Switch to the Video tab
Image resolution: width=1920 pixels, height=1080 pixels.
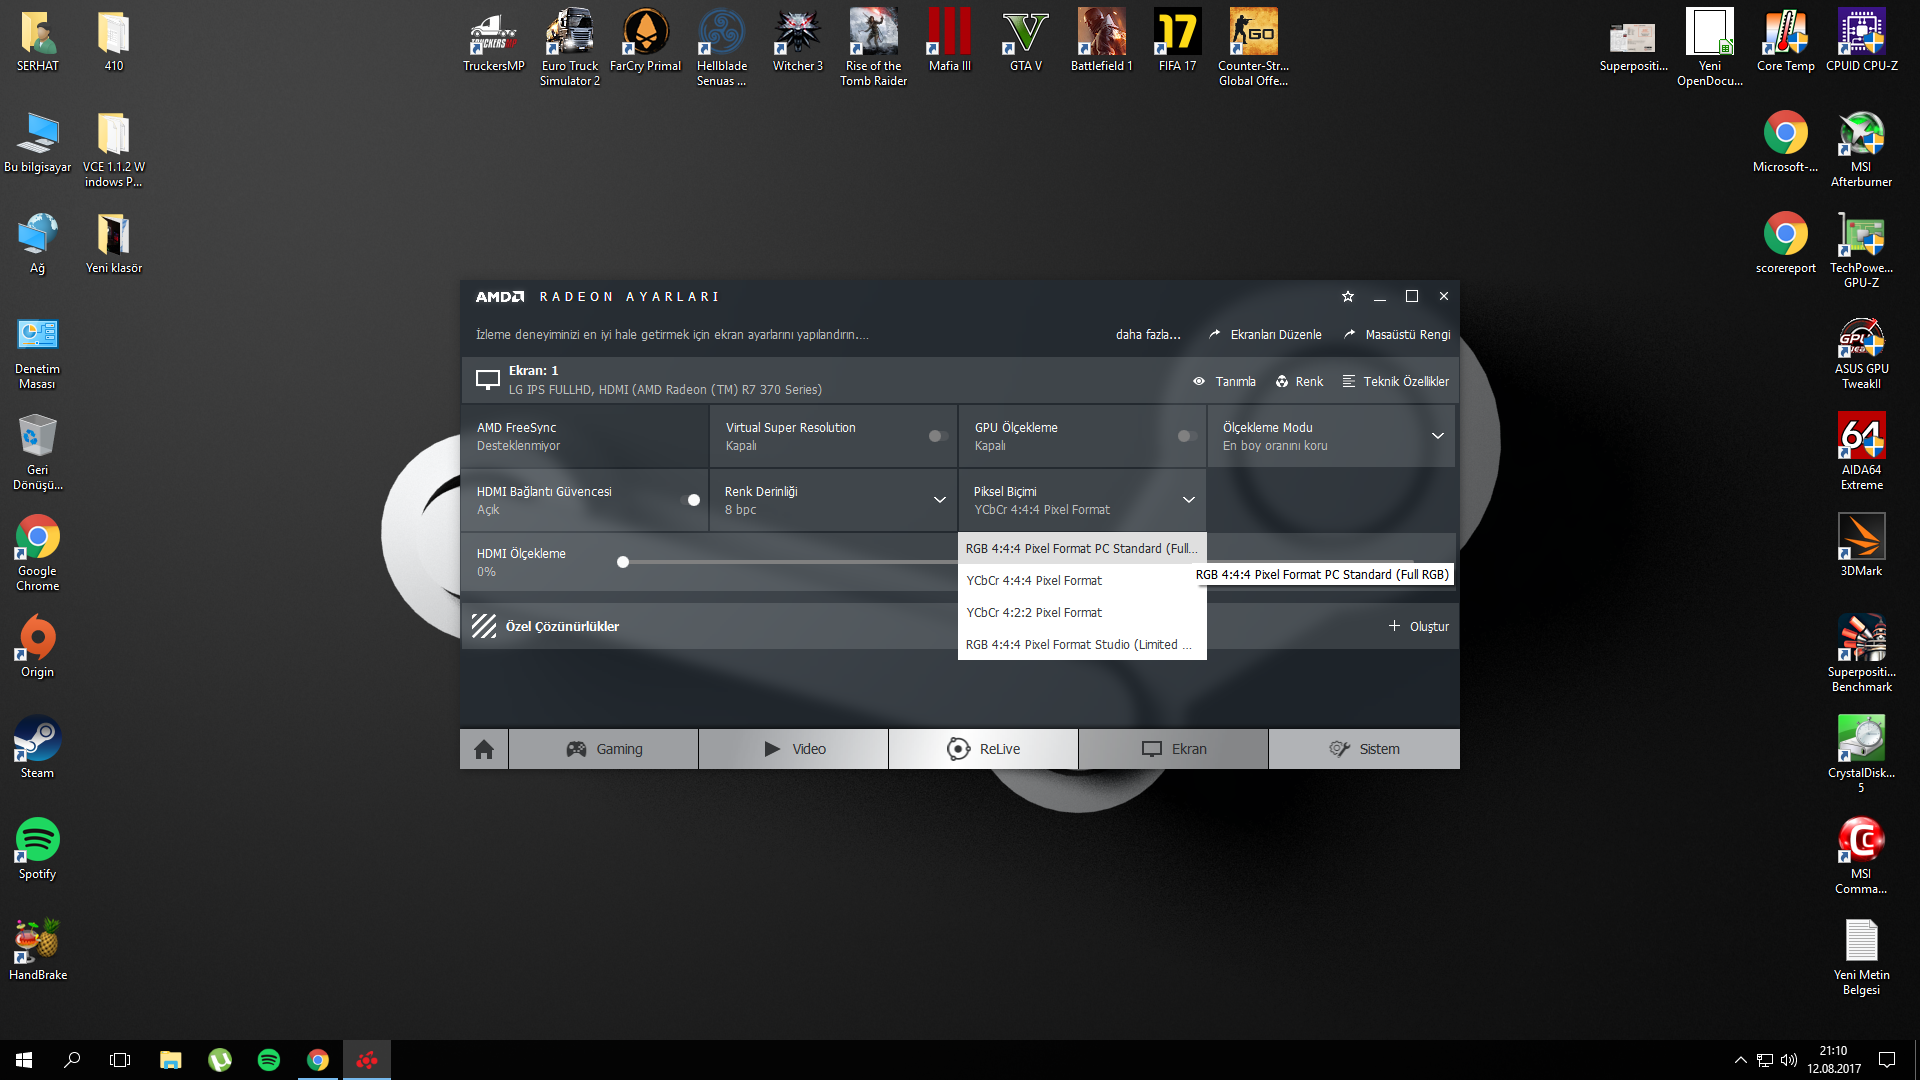pyautogui.click(x=794, y=749)
